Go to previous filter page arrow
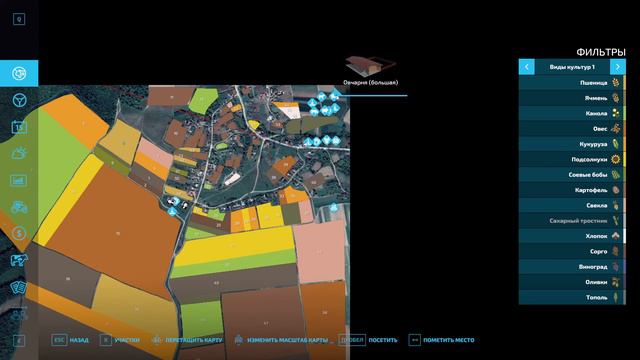This screenshot has width=640, height=360. 527,67
